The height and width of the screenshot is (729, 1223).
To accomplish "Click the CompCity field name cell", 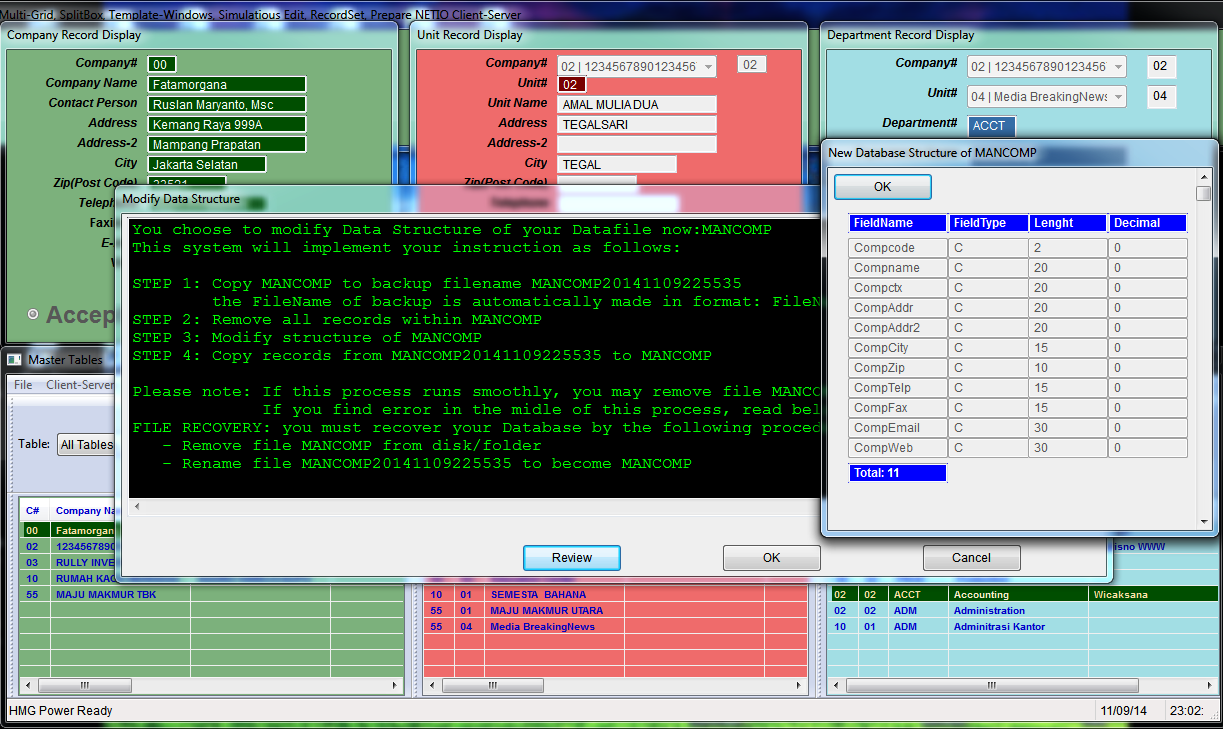I will 897,348.
